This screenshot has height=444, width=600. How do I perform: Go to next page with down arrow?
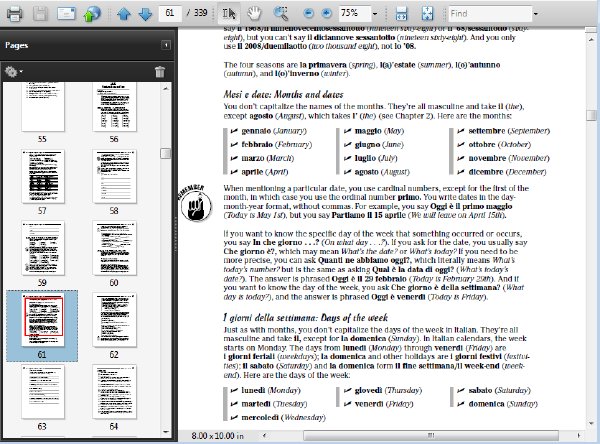pos(145,14)
